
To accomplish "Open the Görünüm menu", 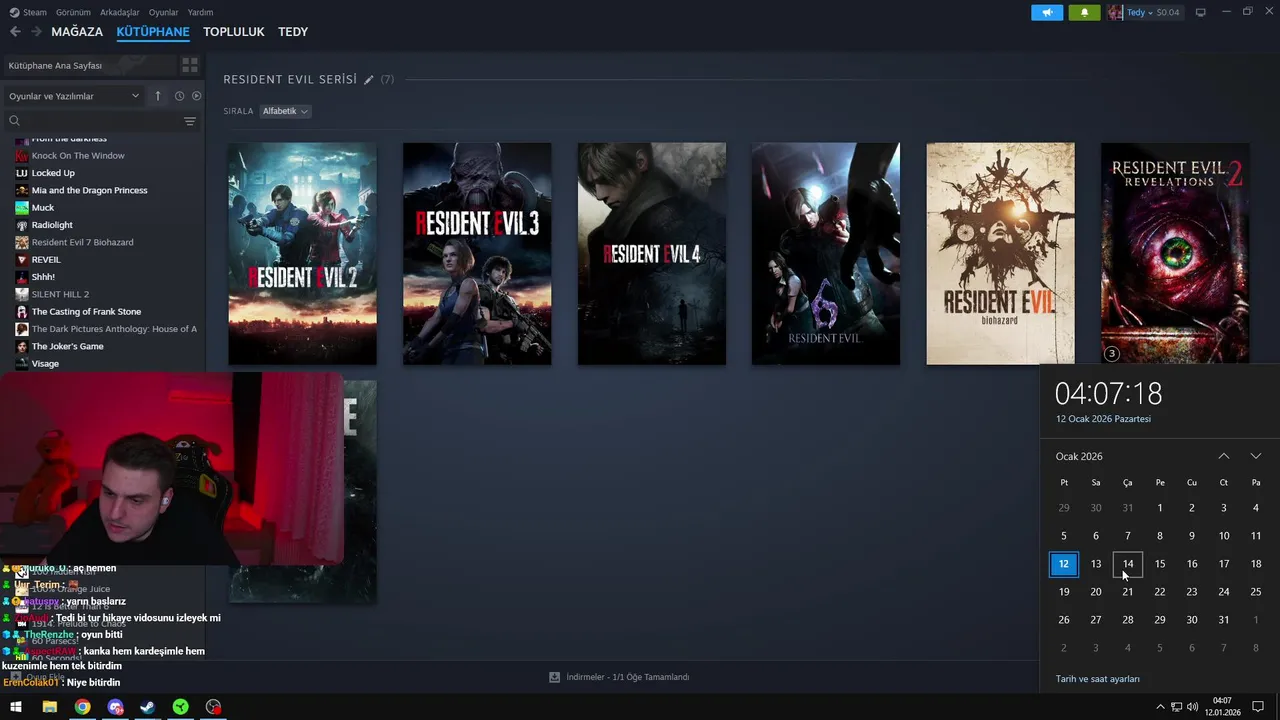I will [x=73, y=12].
